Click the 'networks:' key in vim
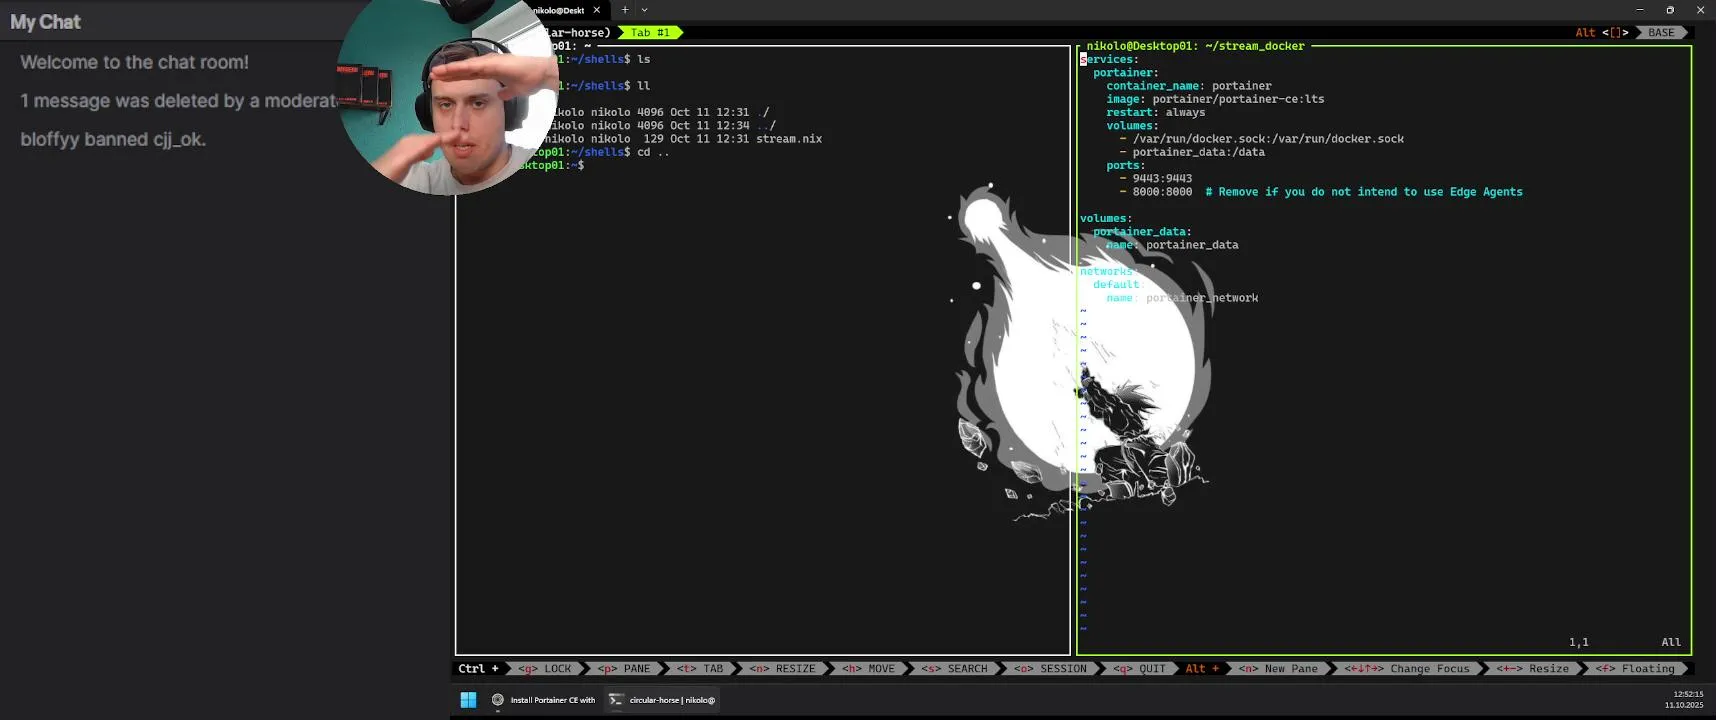Image resolution: width=1716 pixels, height=720 pixels. point(1109,271)
